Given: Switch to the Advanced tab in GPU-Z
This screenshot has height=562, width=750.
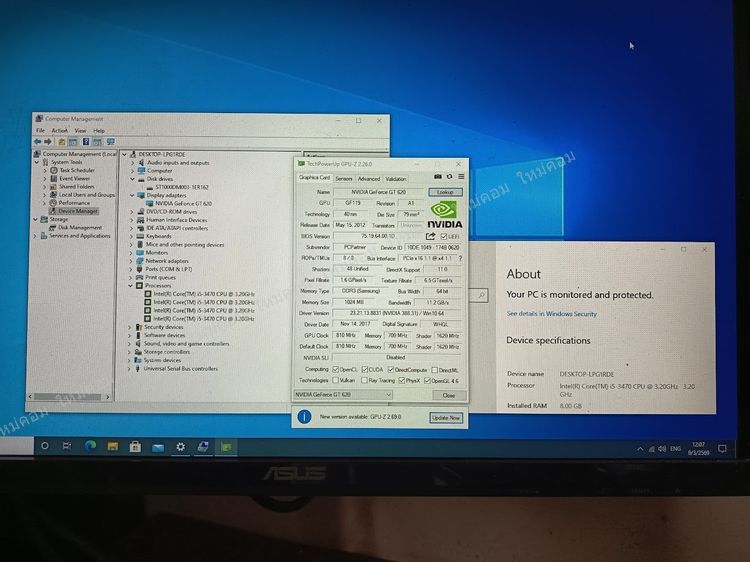Looking at the screenshot, I should 369,179.
